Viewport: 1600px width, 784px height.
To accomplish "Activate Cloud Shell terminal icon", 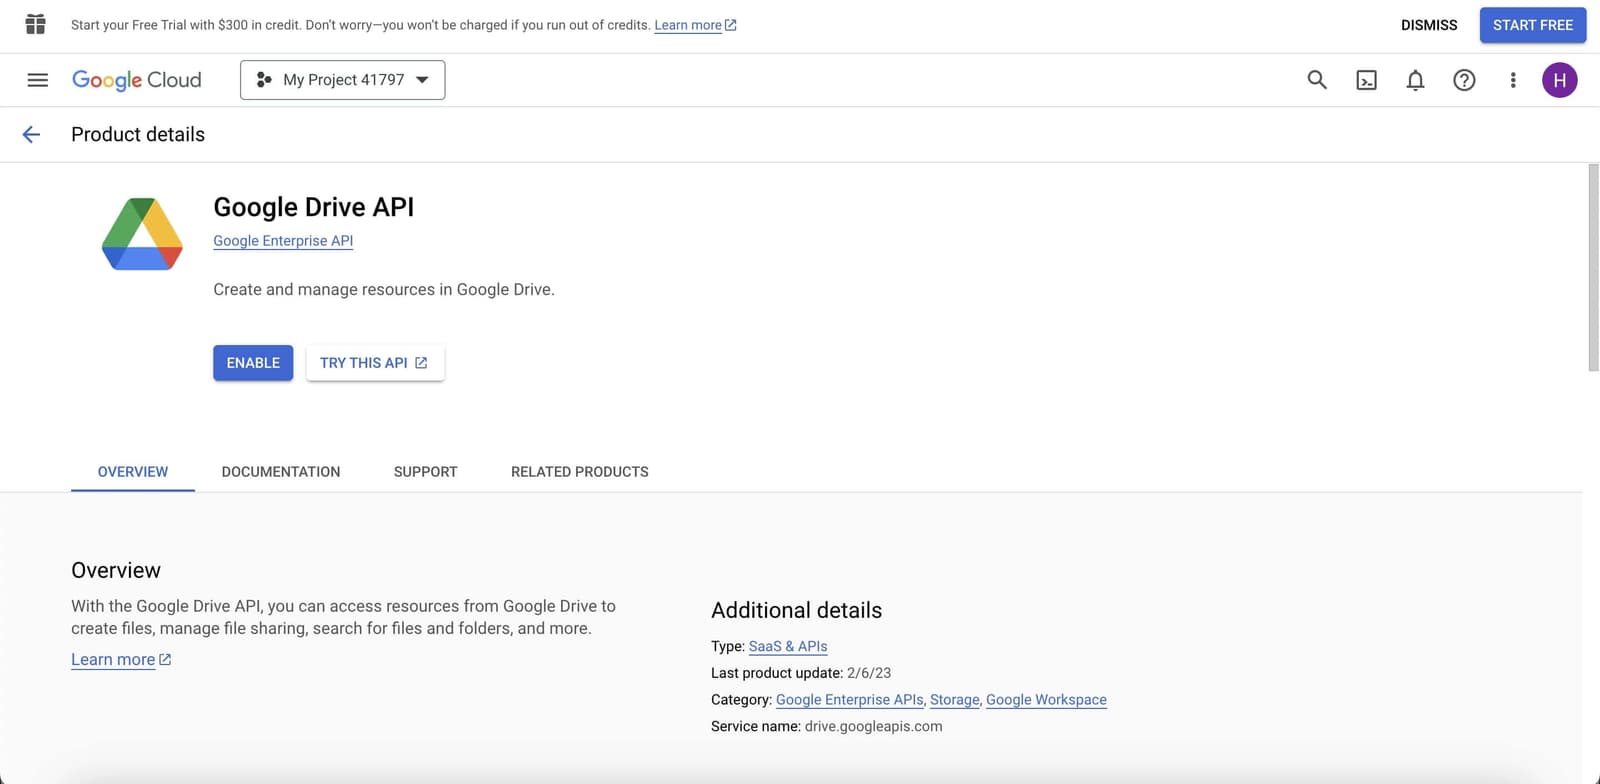I will pyautogui.click(x=1366, y=80).
